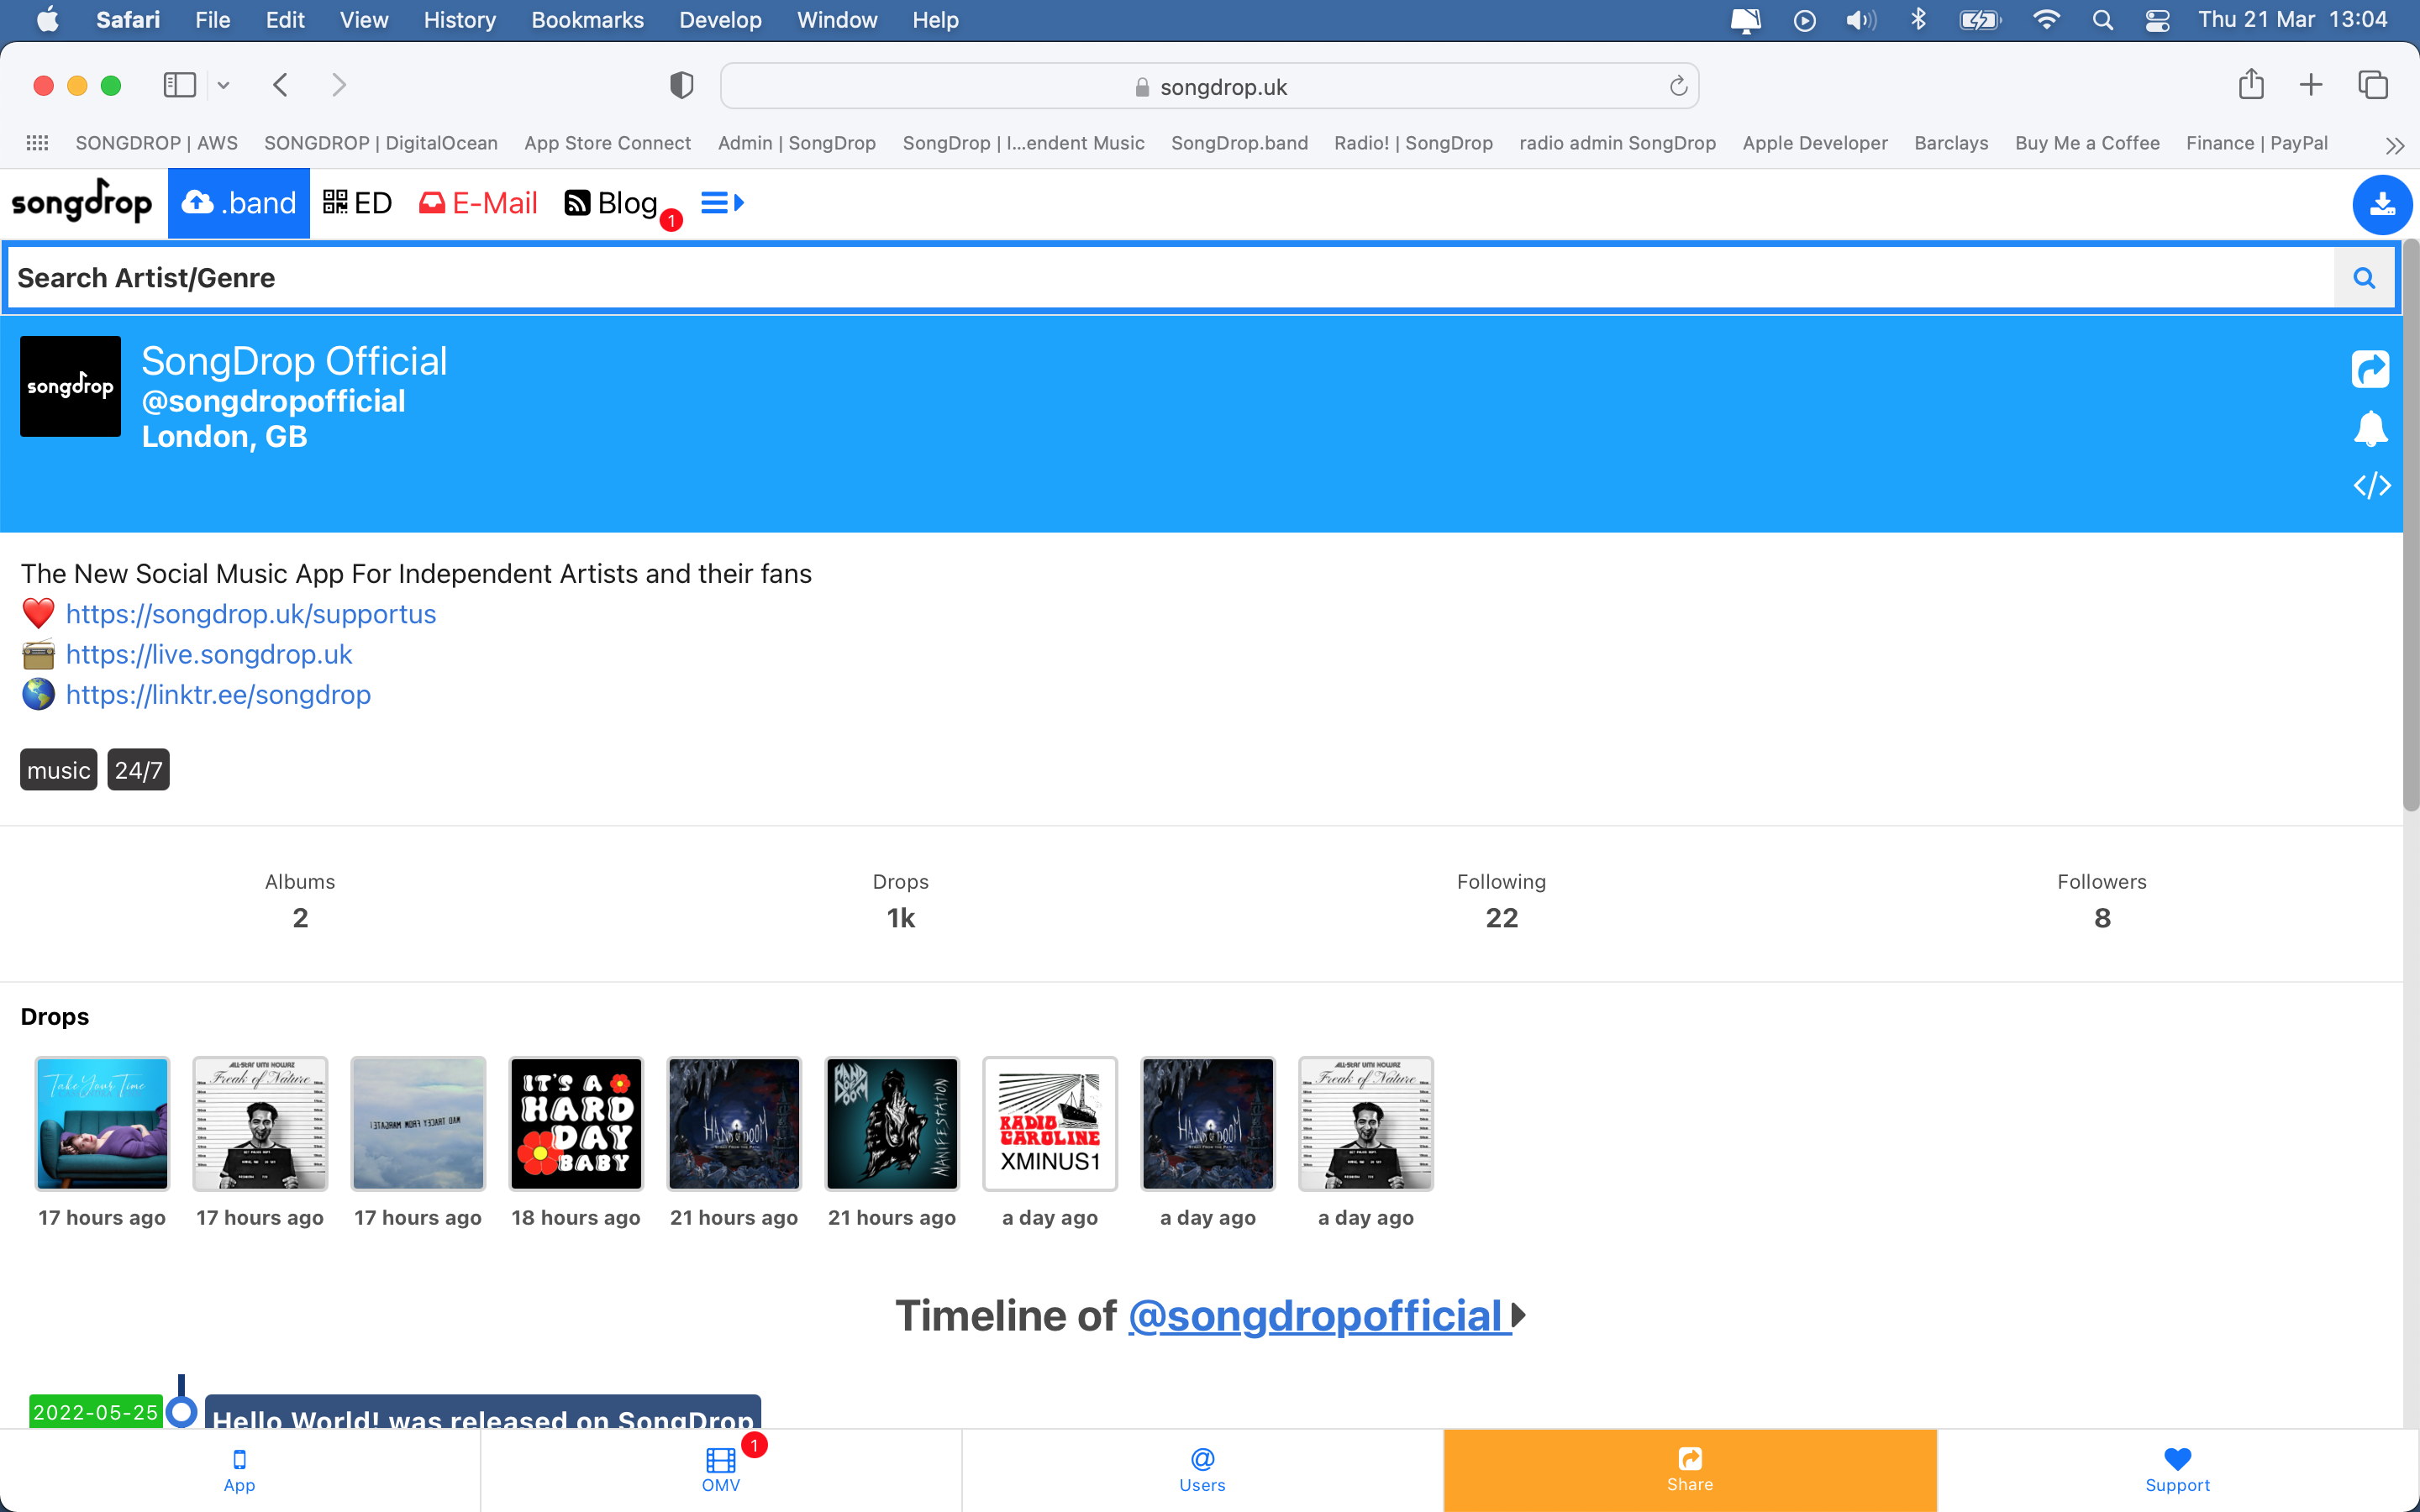The height and width of the screenshot is (1512, 2420).
Task: Click the magnifier search button
Action: pos(2364,278)
